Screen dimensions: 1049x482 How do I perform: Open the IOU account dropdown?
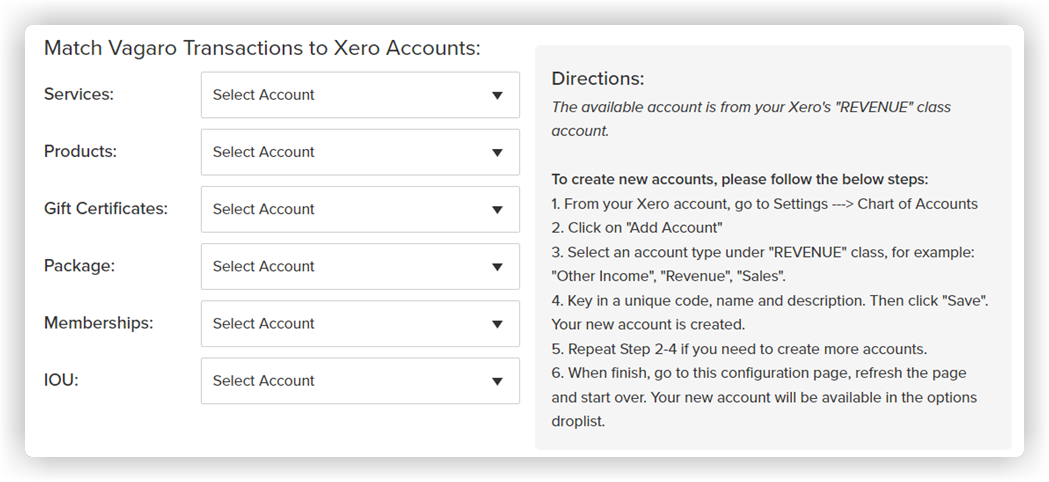click(x=360, y=381)
